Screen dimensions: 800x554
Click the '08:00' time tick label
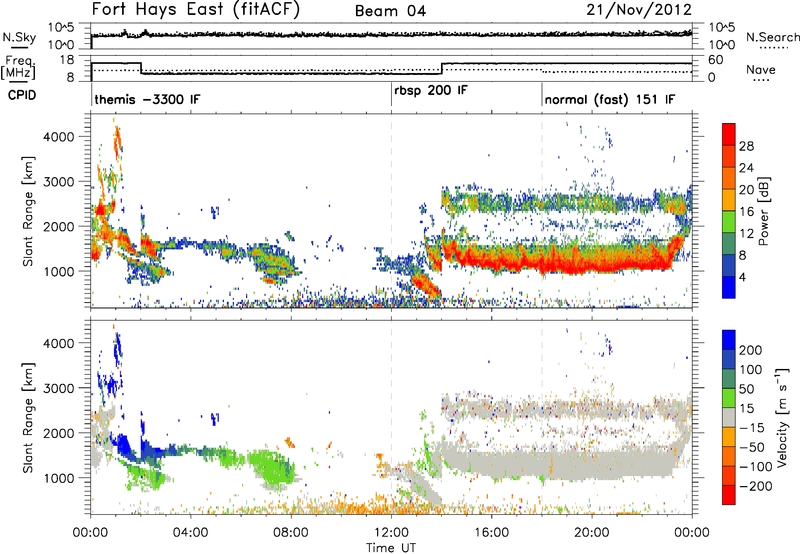(291, 533)
